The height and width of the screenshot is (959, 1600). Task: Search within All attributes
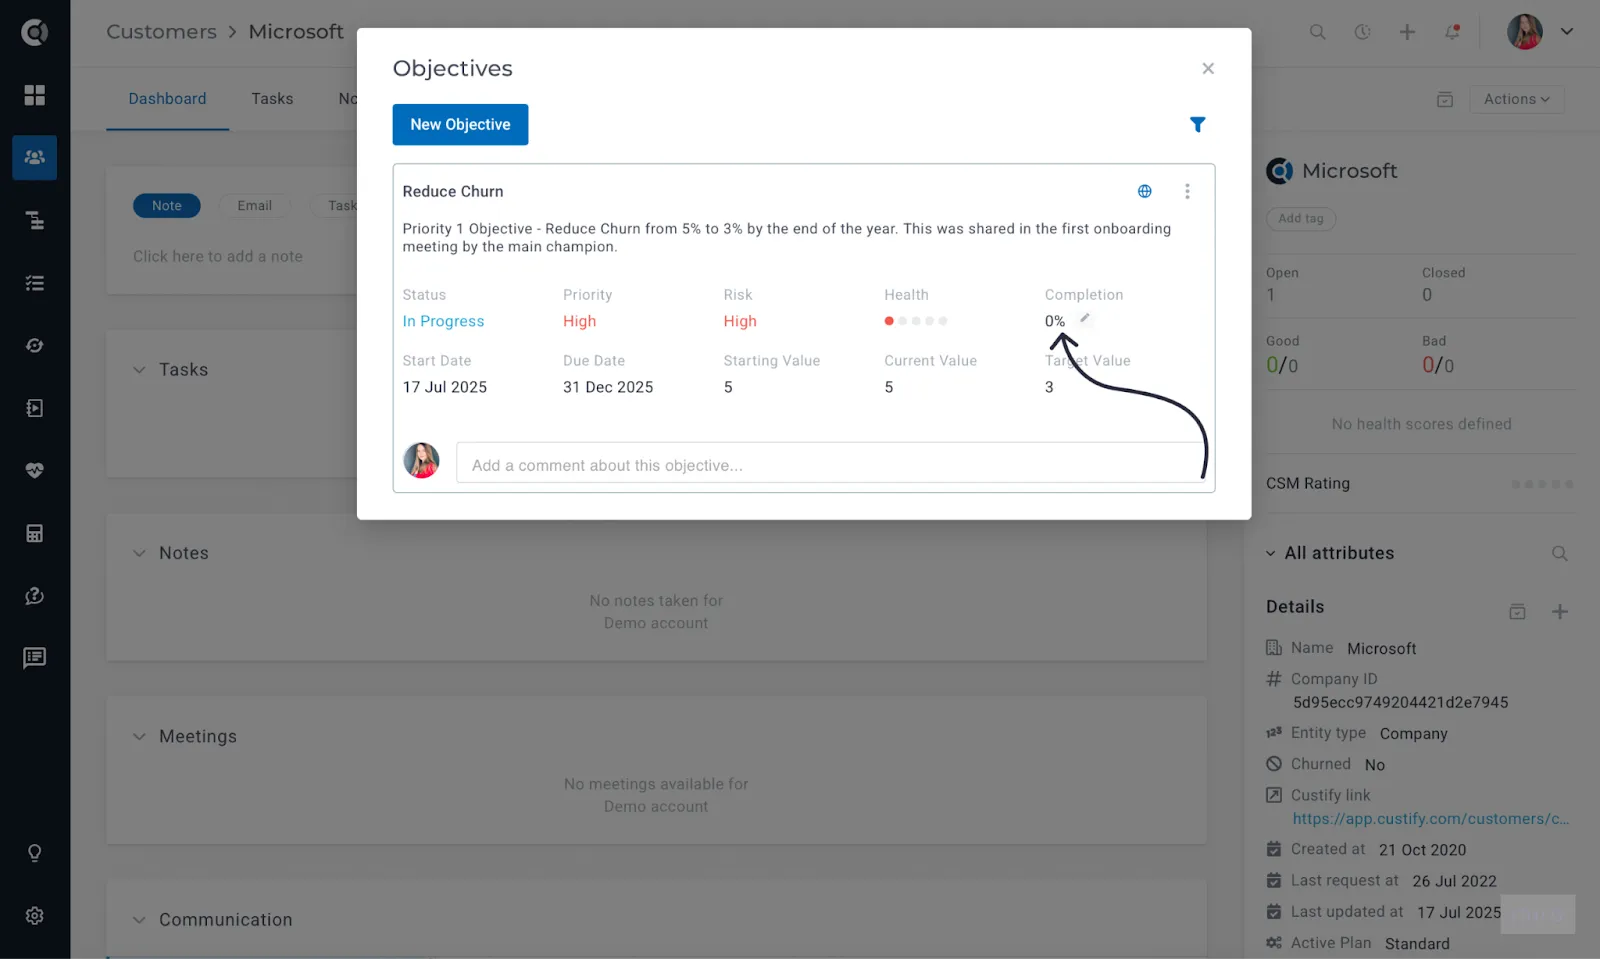tap(1559, 553)
